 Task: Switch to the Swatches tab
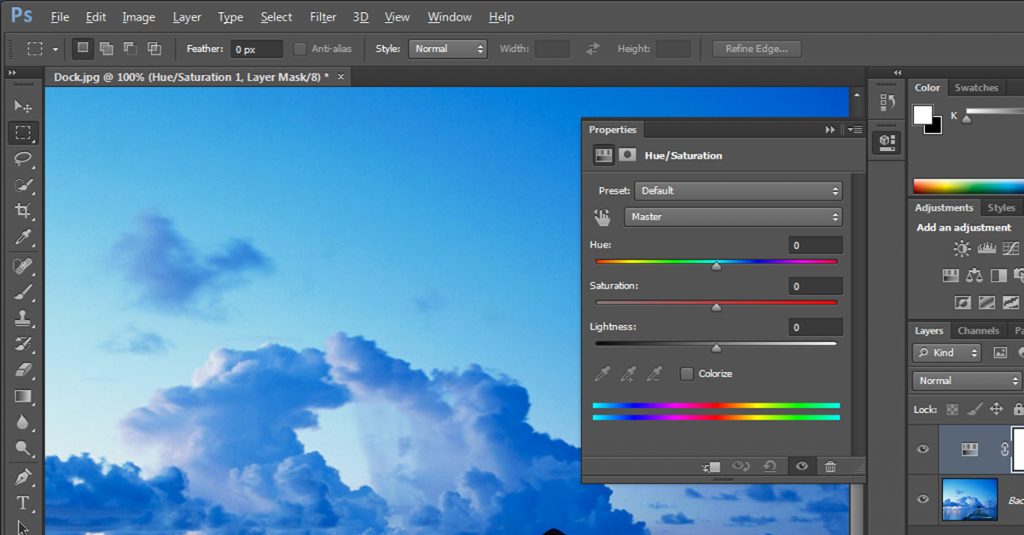[x=976, y=88]
